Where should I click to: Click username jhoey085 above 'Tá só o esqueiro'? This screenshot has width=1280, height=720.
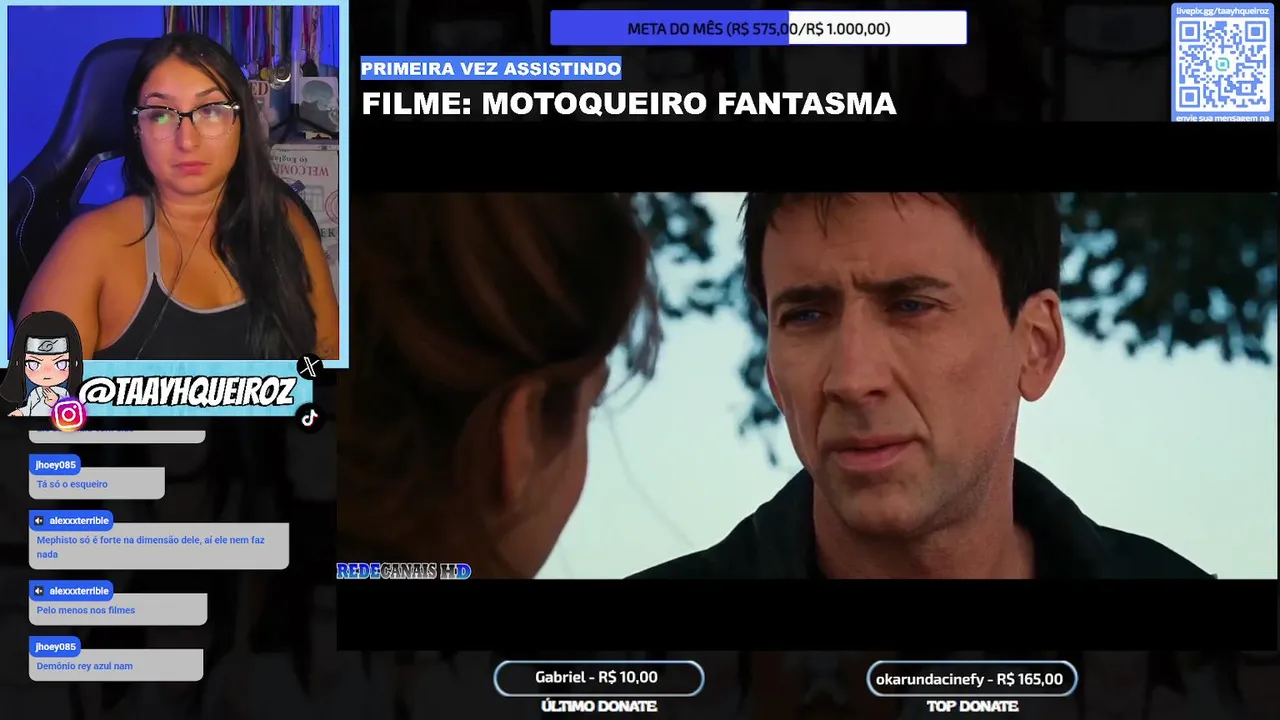coord(55,465)
